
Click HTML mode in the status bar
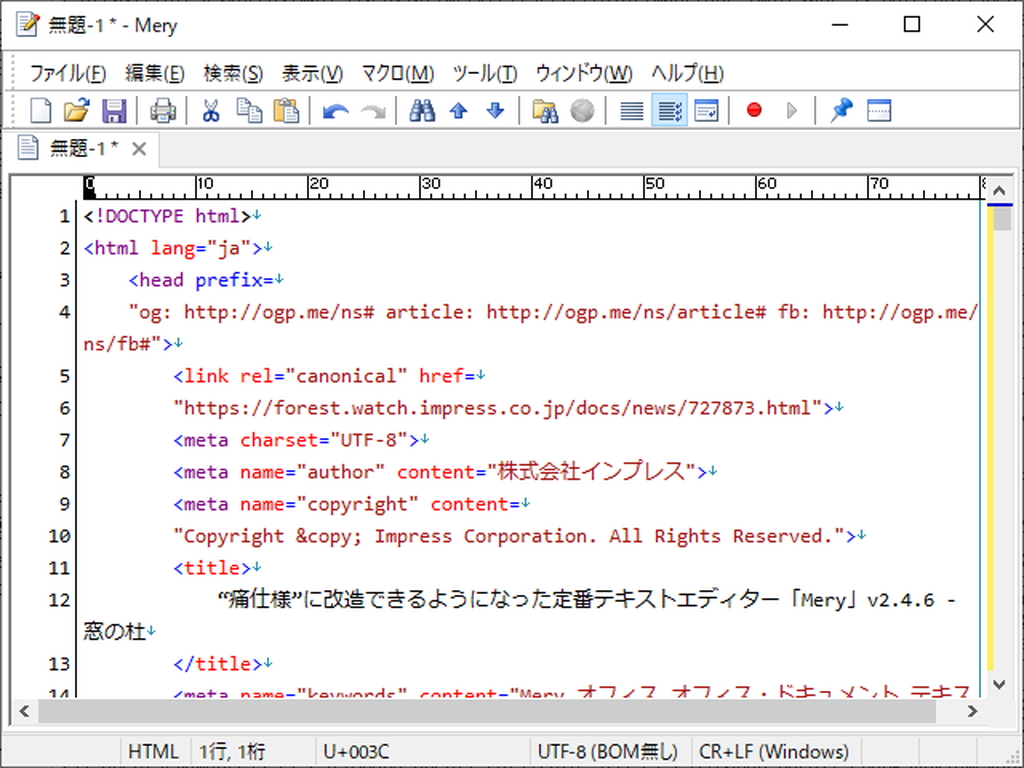(x=153, y=752)
